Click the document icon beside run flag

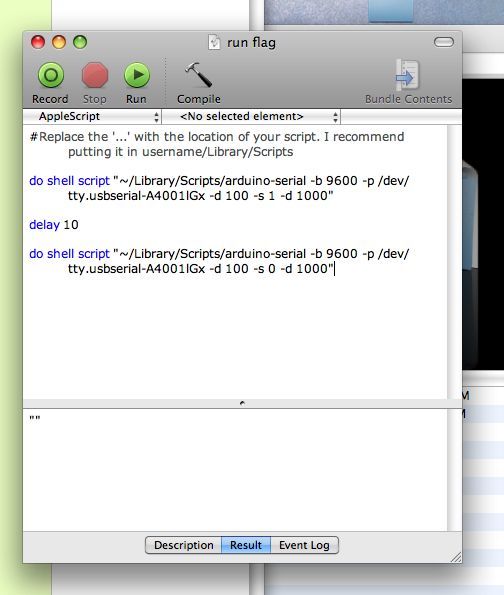(214, 42)
